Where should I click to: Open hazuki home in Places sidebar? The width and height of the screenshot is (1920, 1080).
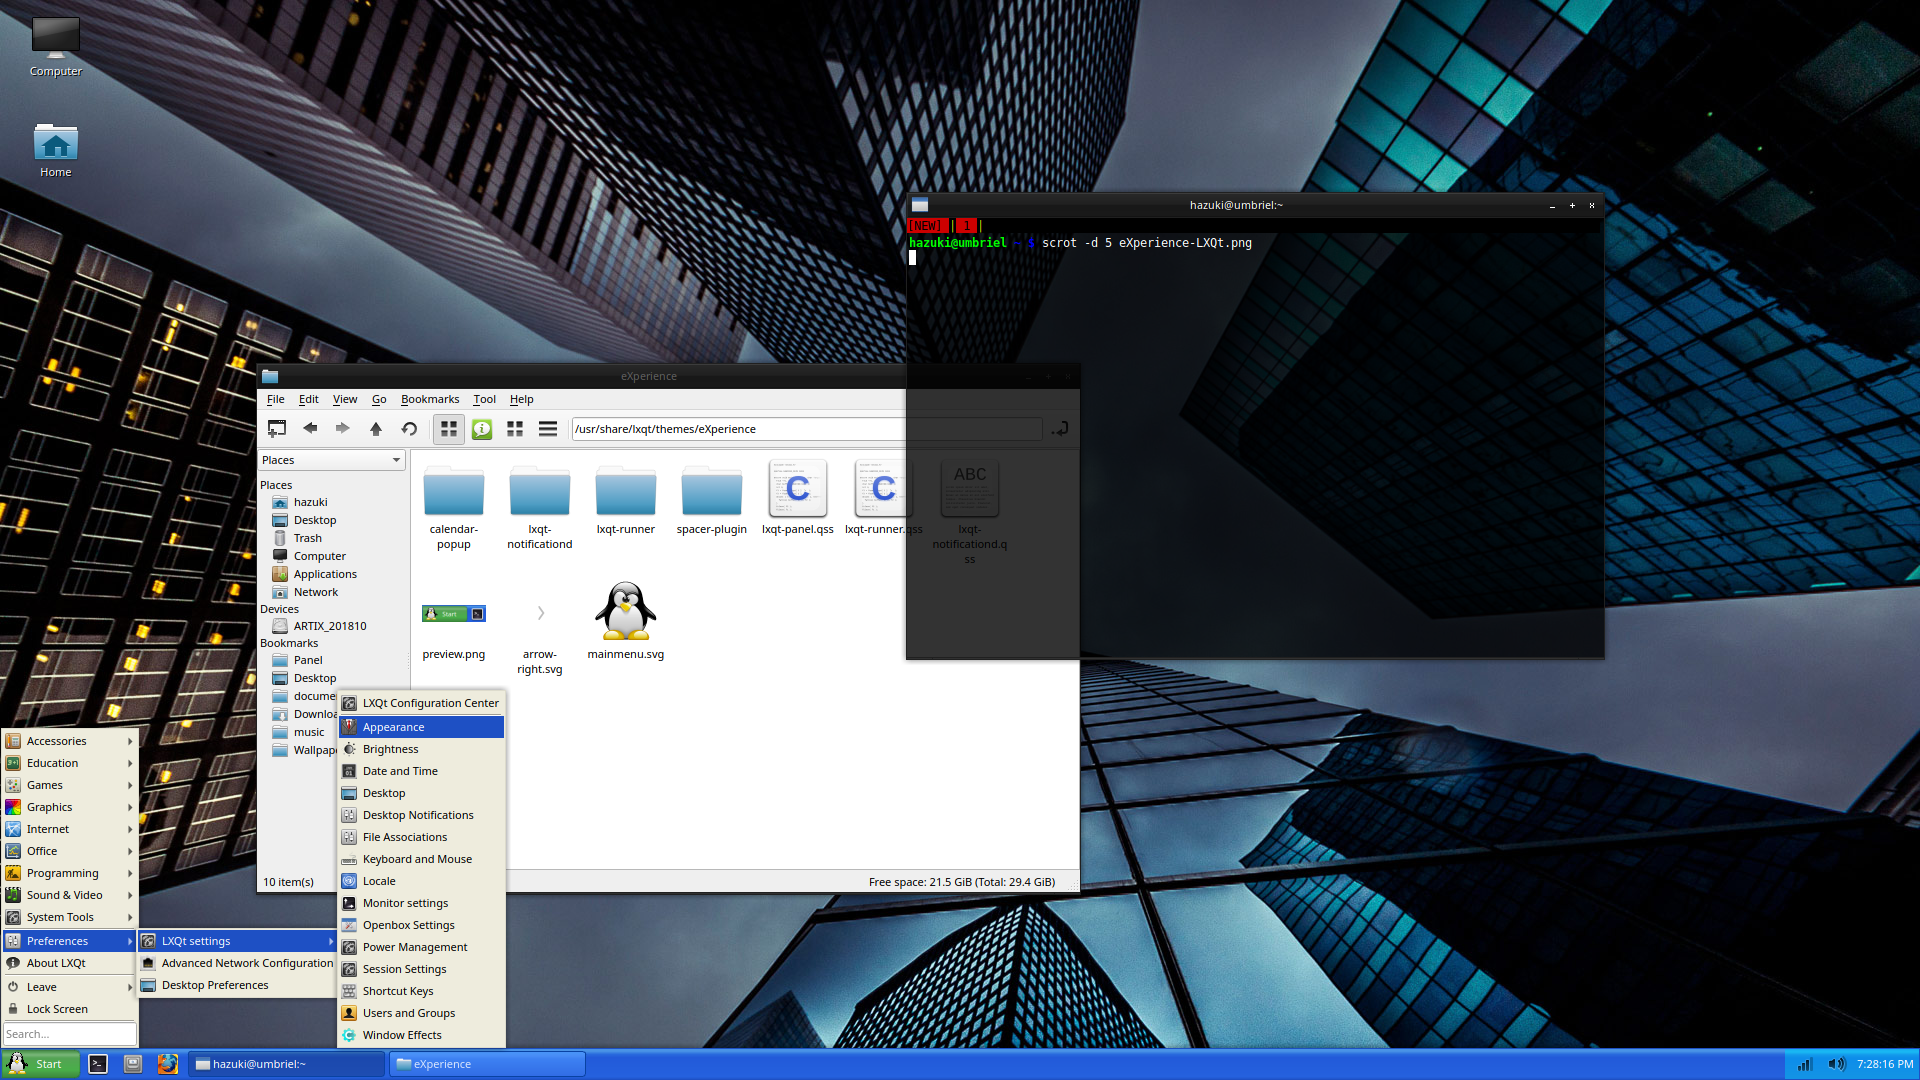[310, 502]
